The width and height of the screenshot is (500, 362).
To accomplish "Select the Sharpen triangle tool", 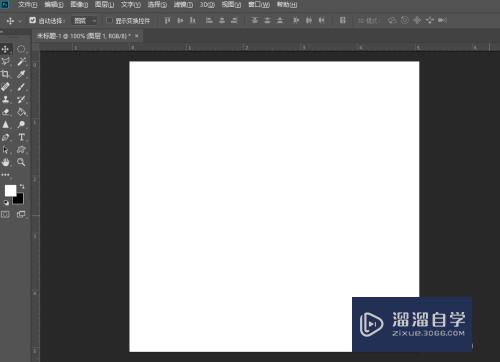I will coord(5,125).
